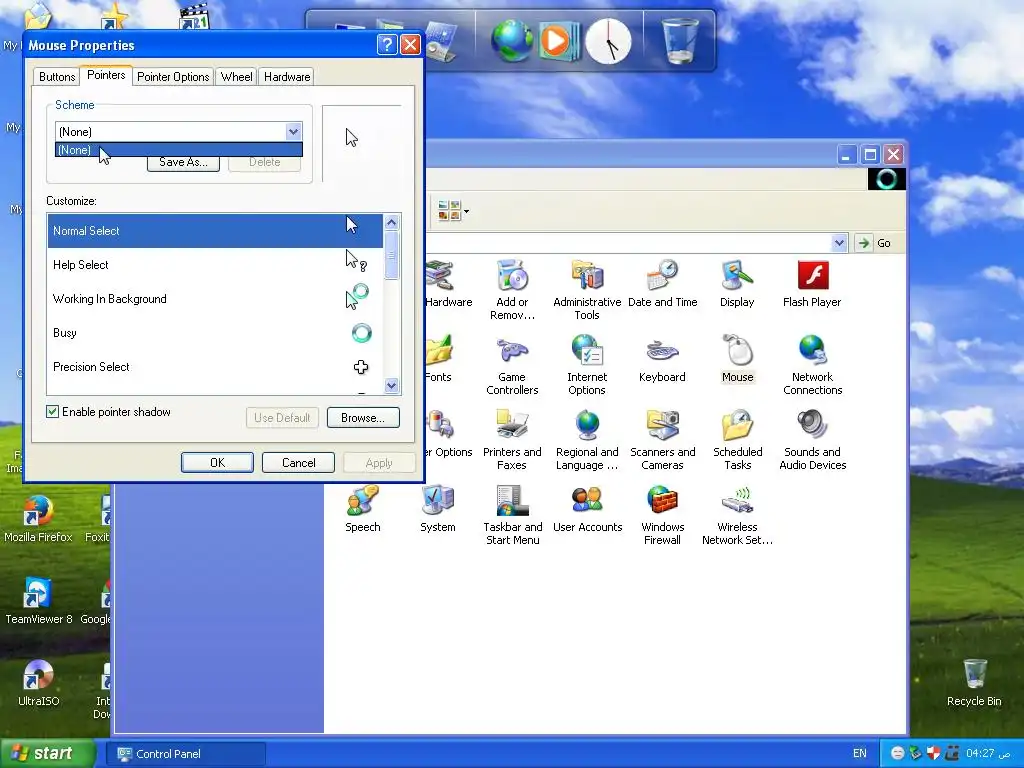
Task: Open the trash bin icon in the dock
Action: pos(679,40)
